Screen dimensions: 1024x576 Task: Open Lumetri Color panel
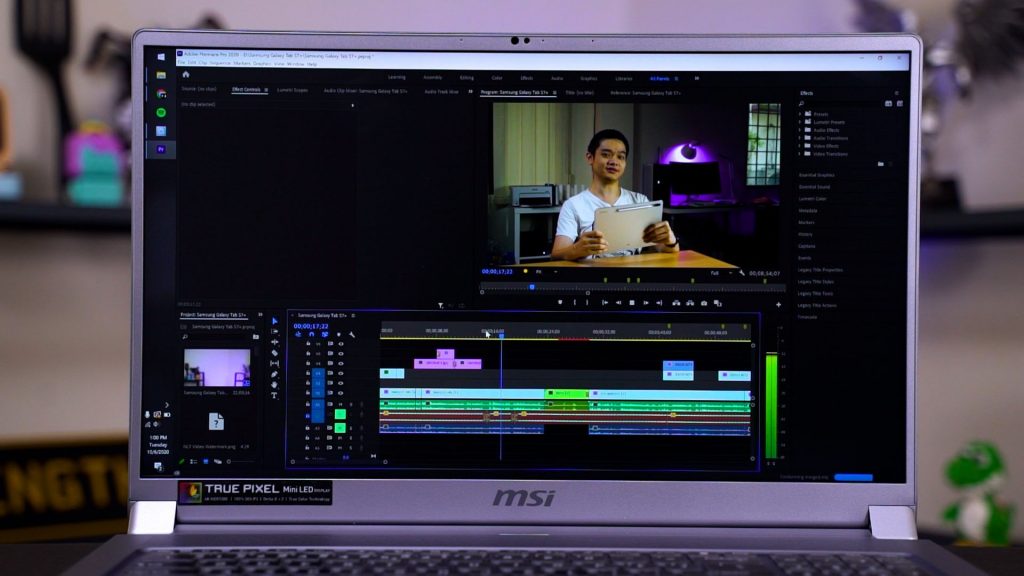coord(812,199)
